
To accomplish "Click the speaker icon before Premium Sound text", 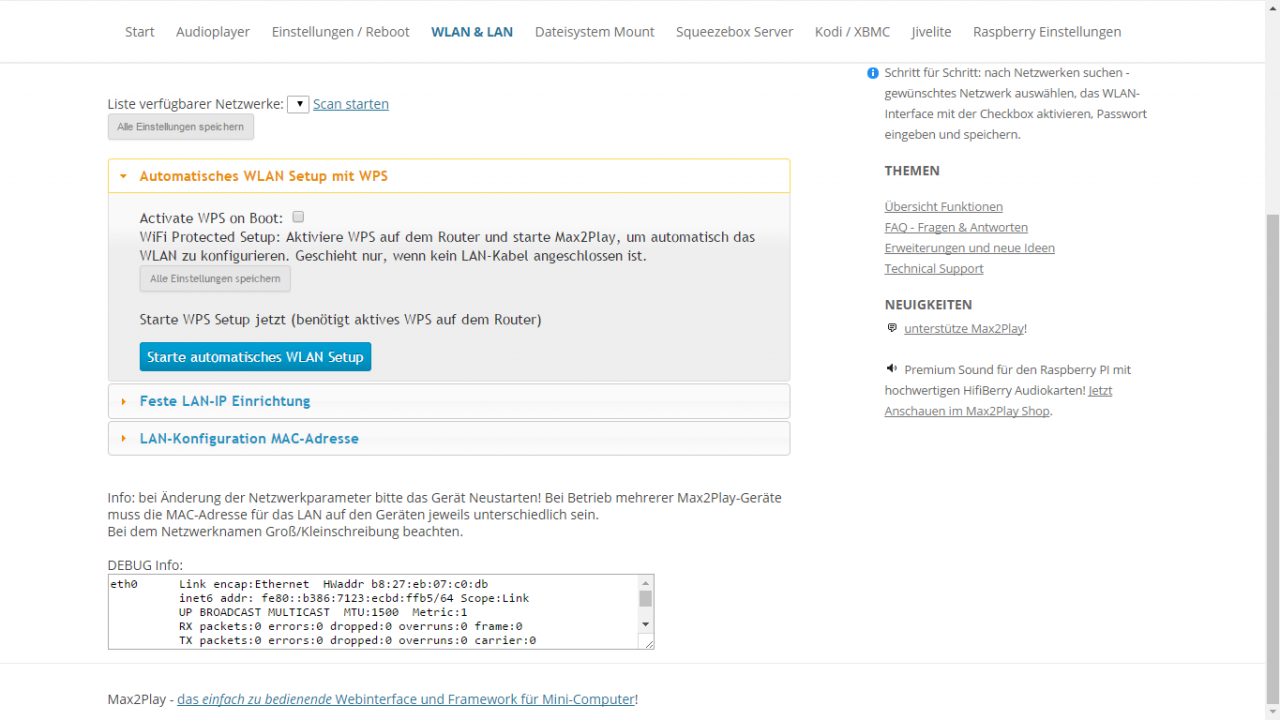I will point(891,369).
